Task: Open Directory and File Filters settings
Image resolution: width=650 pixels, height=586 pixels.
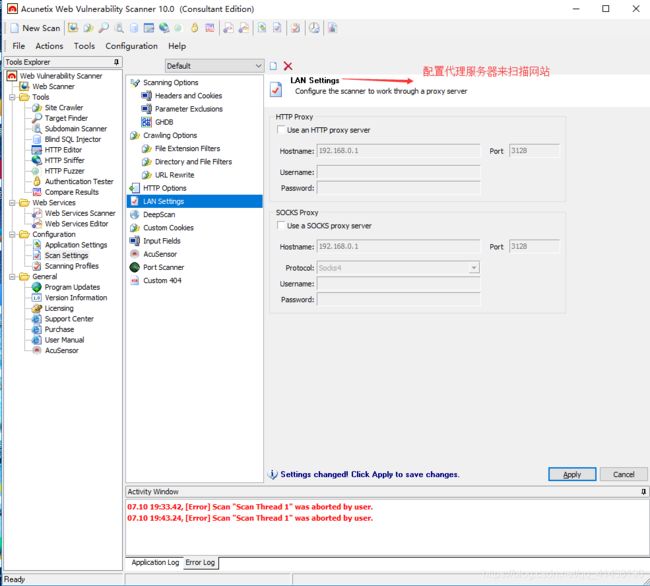Action: click(x=193, y=162)
